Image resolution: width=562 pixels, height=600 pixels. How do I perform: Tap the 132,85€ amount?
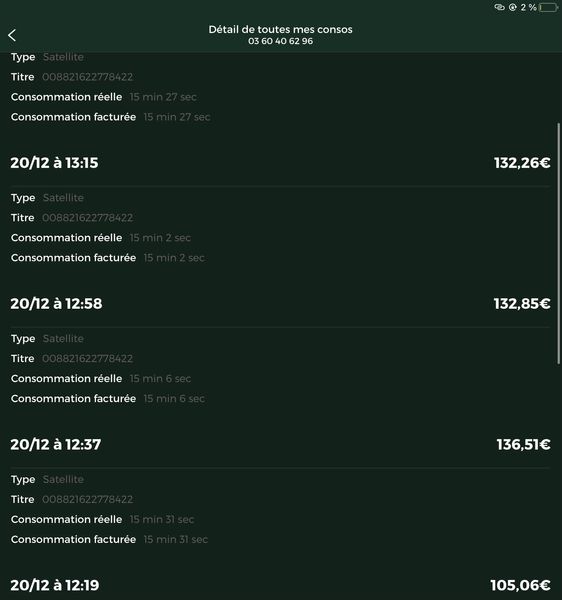[522, 303]
